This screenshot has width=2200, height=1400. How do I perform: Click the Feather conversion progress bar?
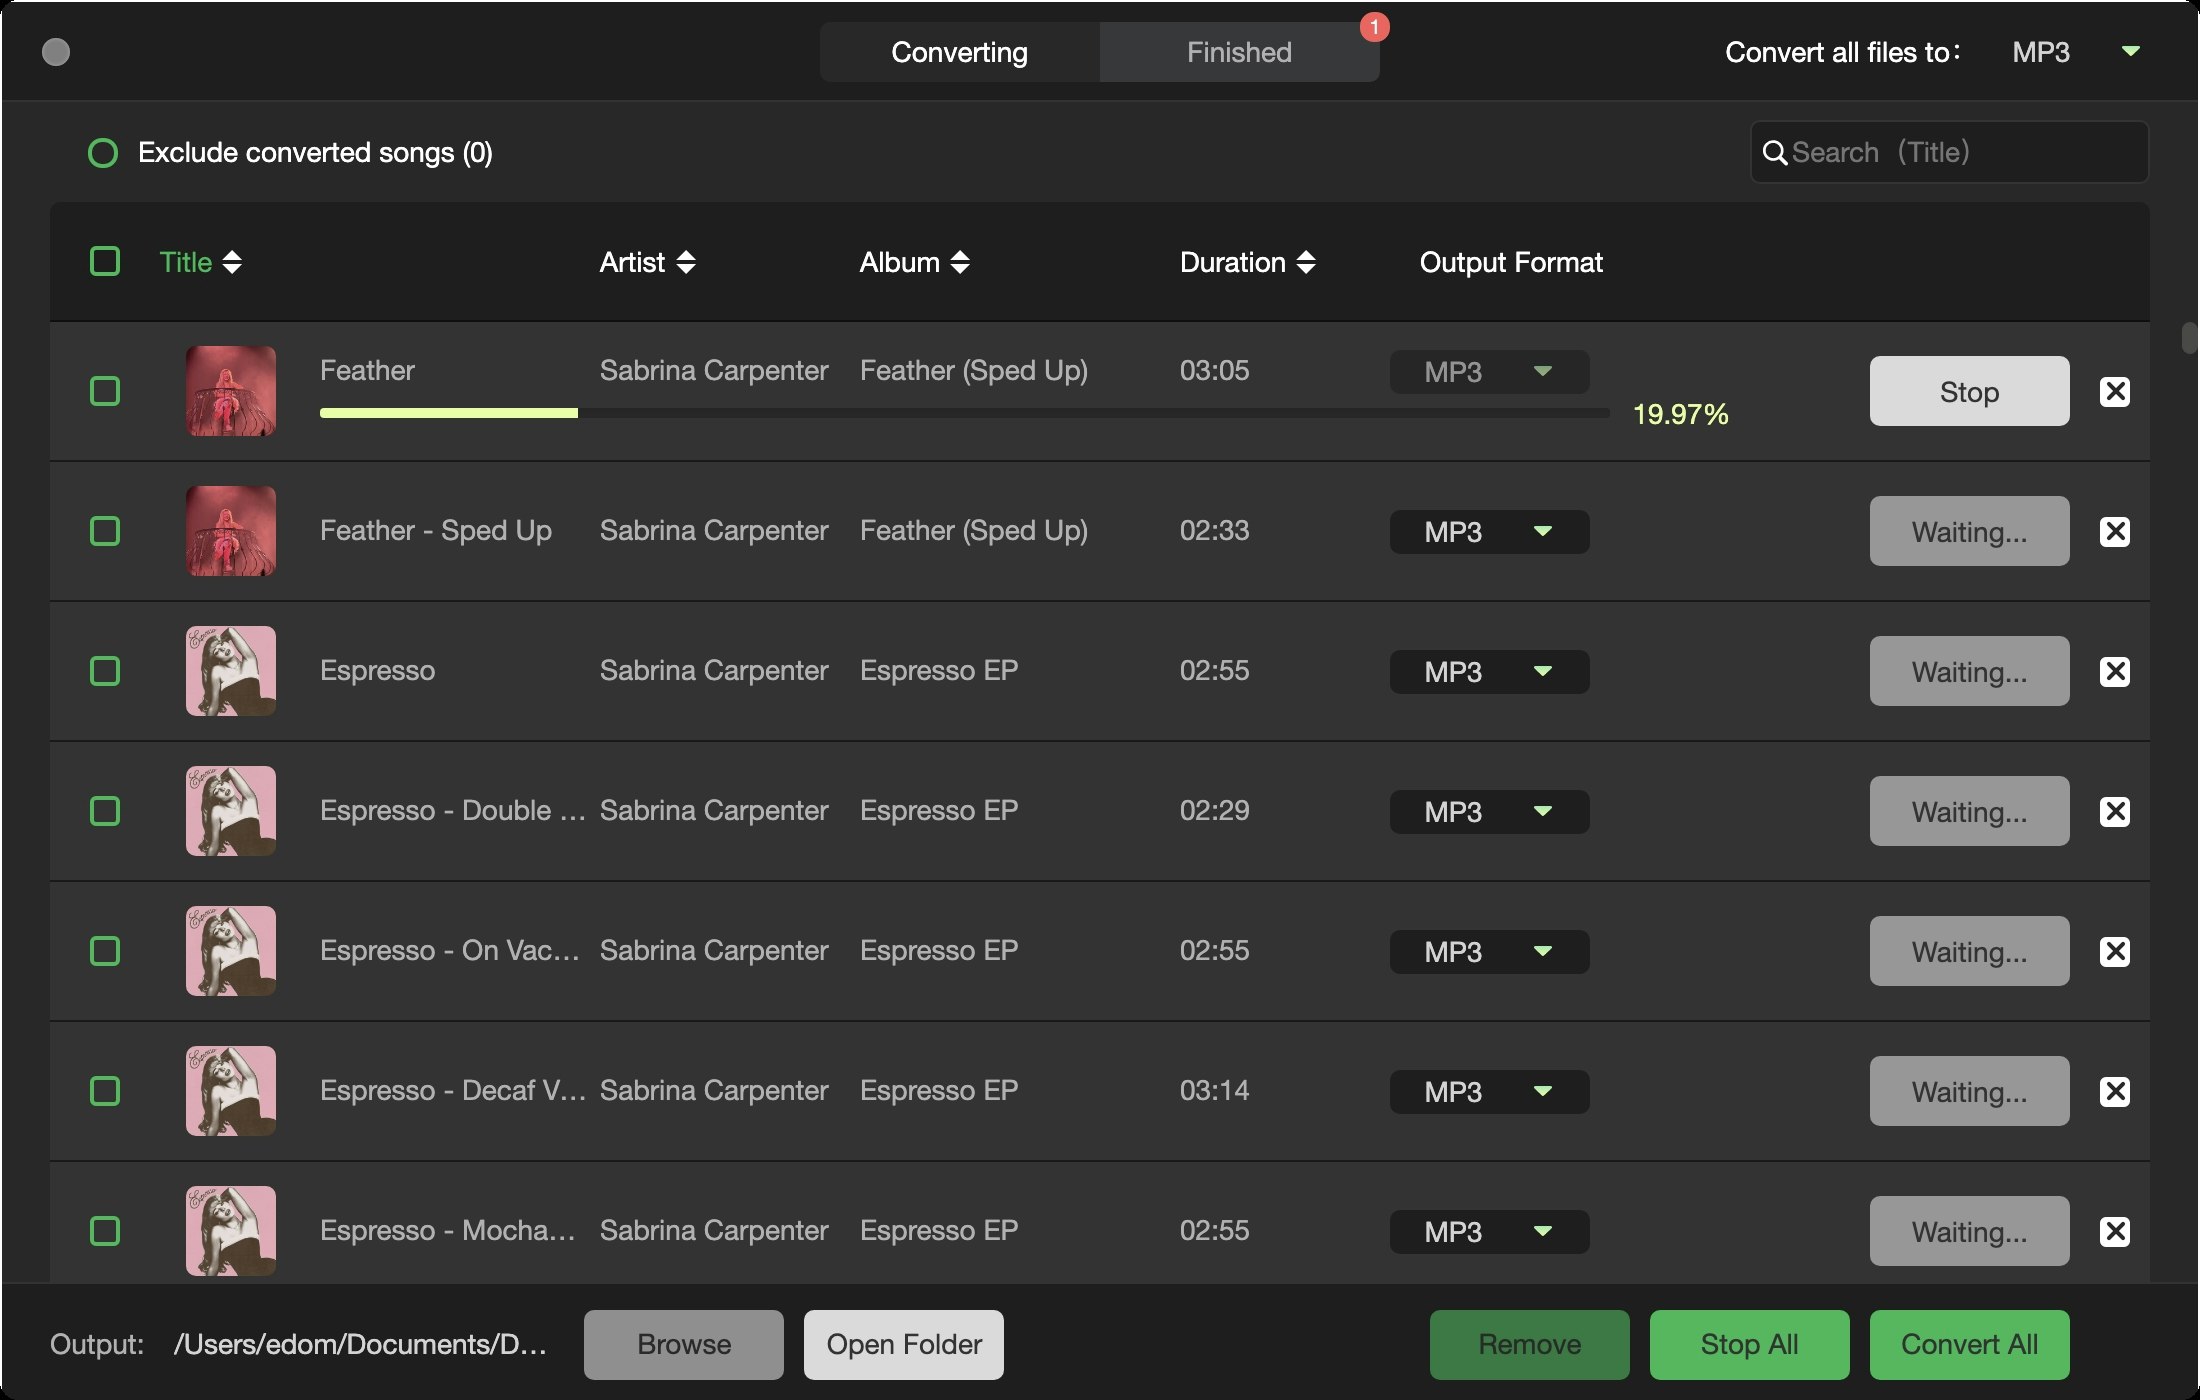pyautogui.click(x=965, y=413)
